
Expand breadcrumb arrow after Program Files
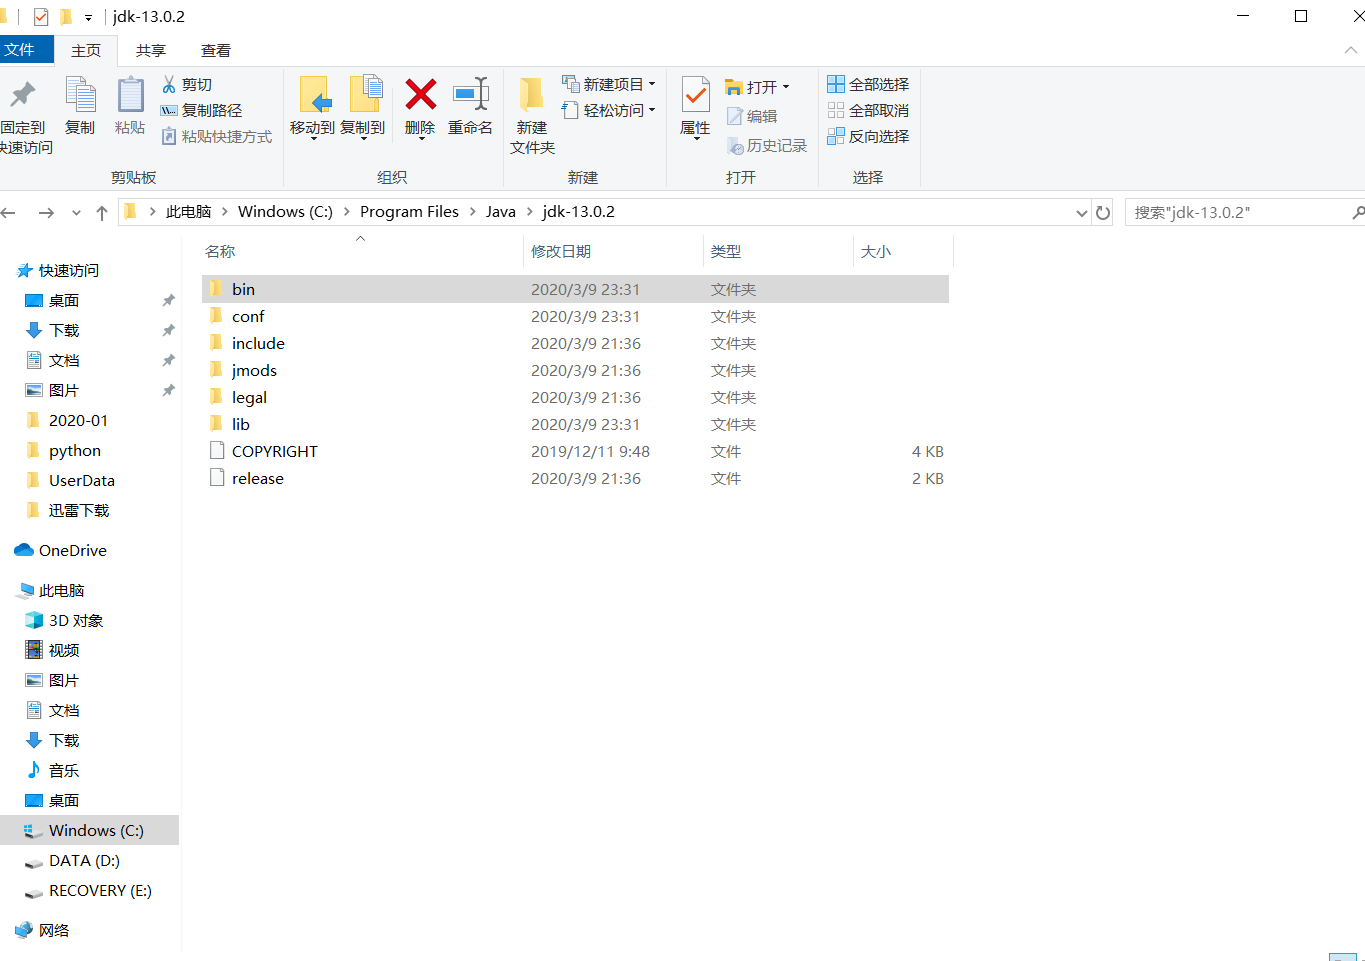[472, 212]
